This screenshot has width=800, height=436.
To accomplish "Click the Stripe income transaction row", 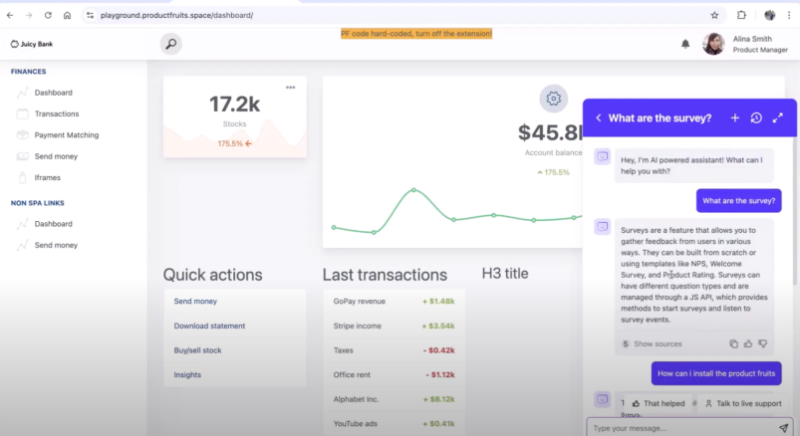I will [393, 326].
